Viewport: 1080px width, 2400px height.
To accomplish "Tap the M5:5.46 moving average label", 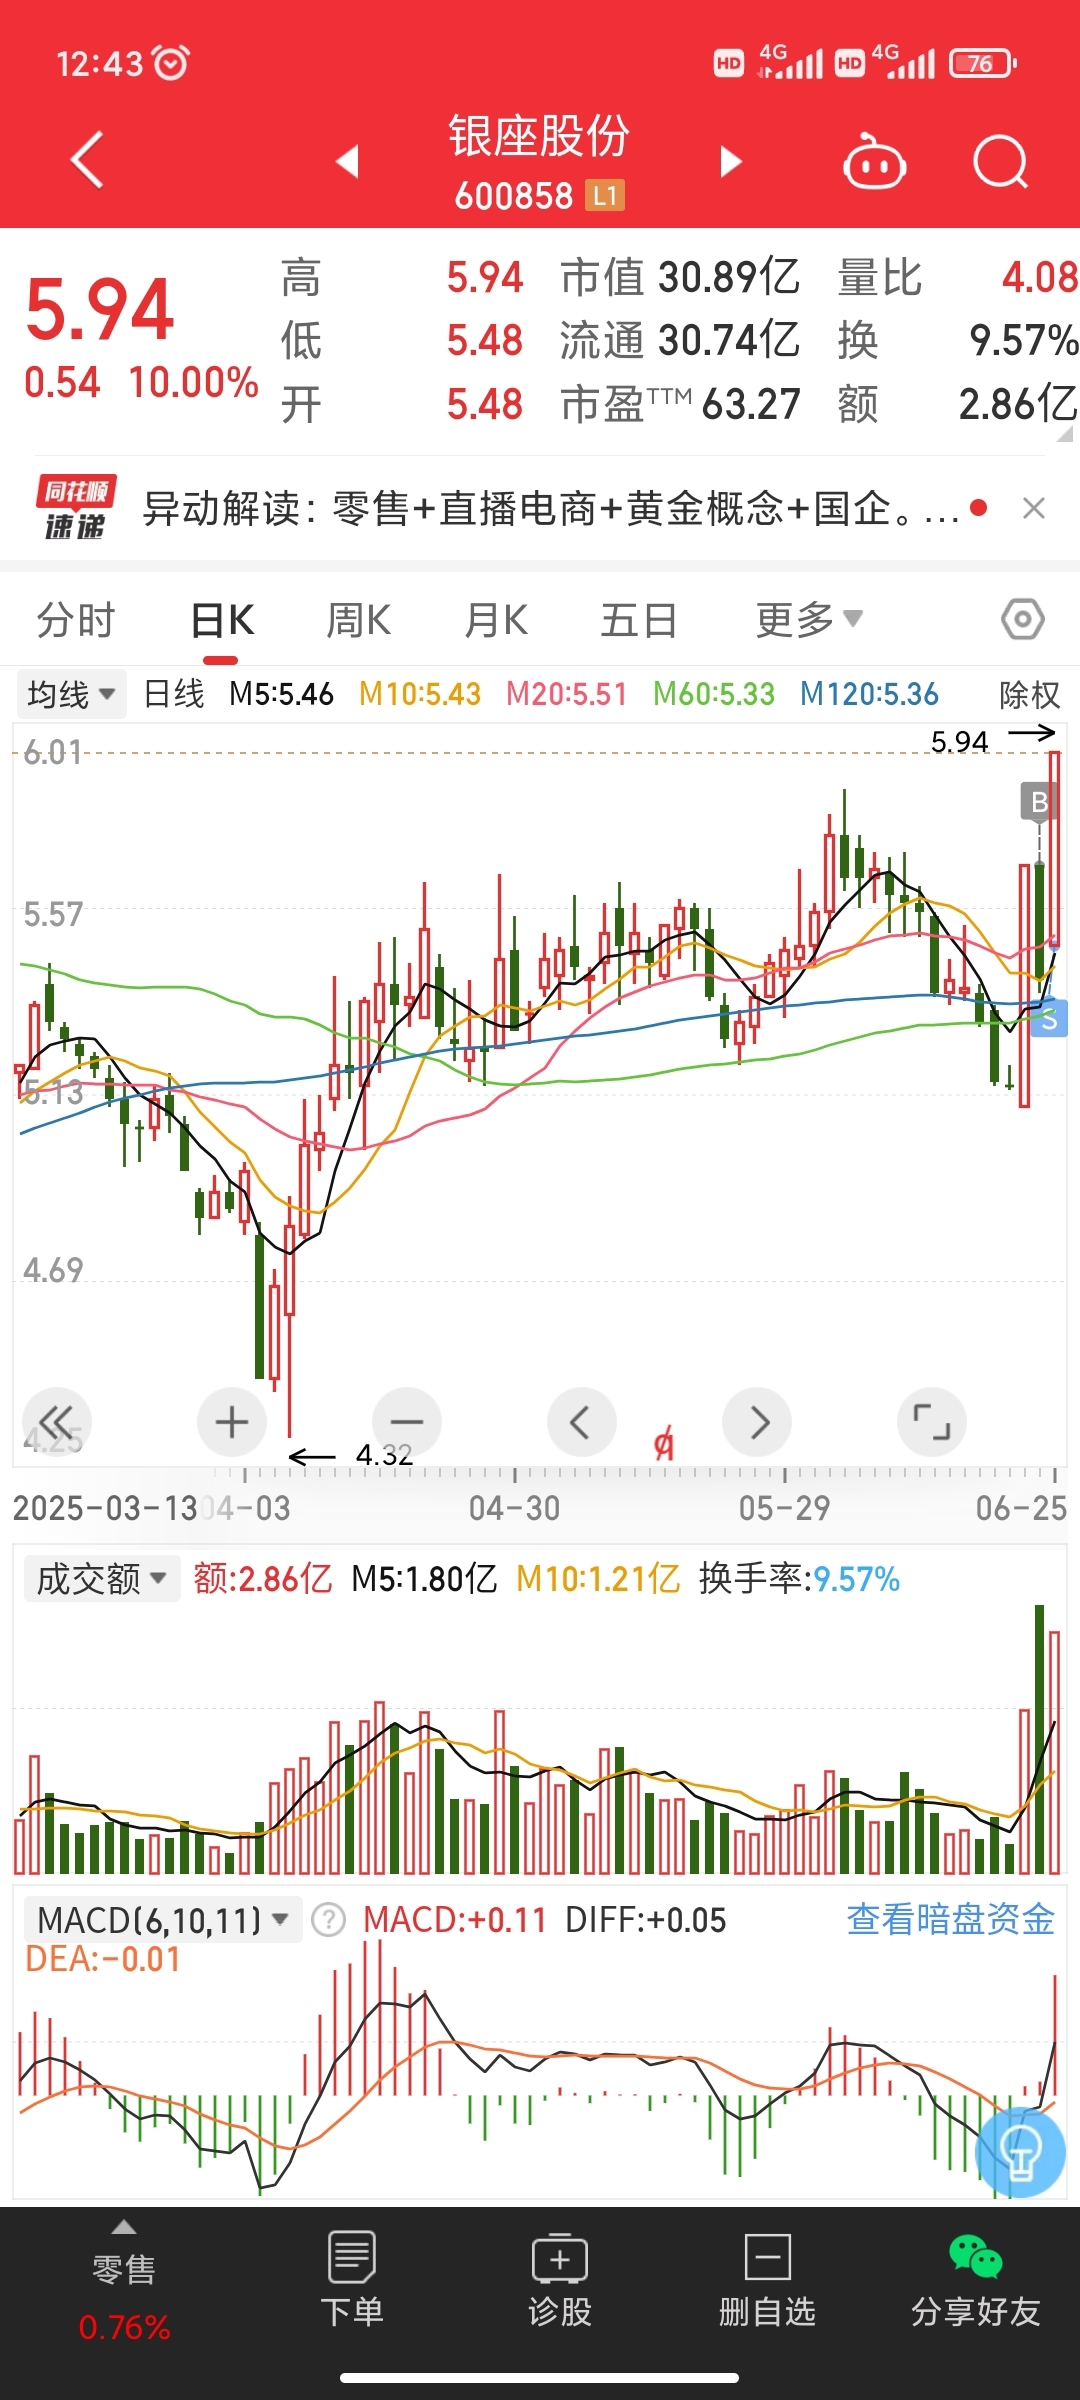I will tap(281, 694).
